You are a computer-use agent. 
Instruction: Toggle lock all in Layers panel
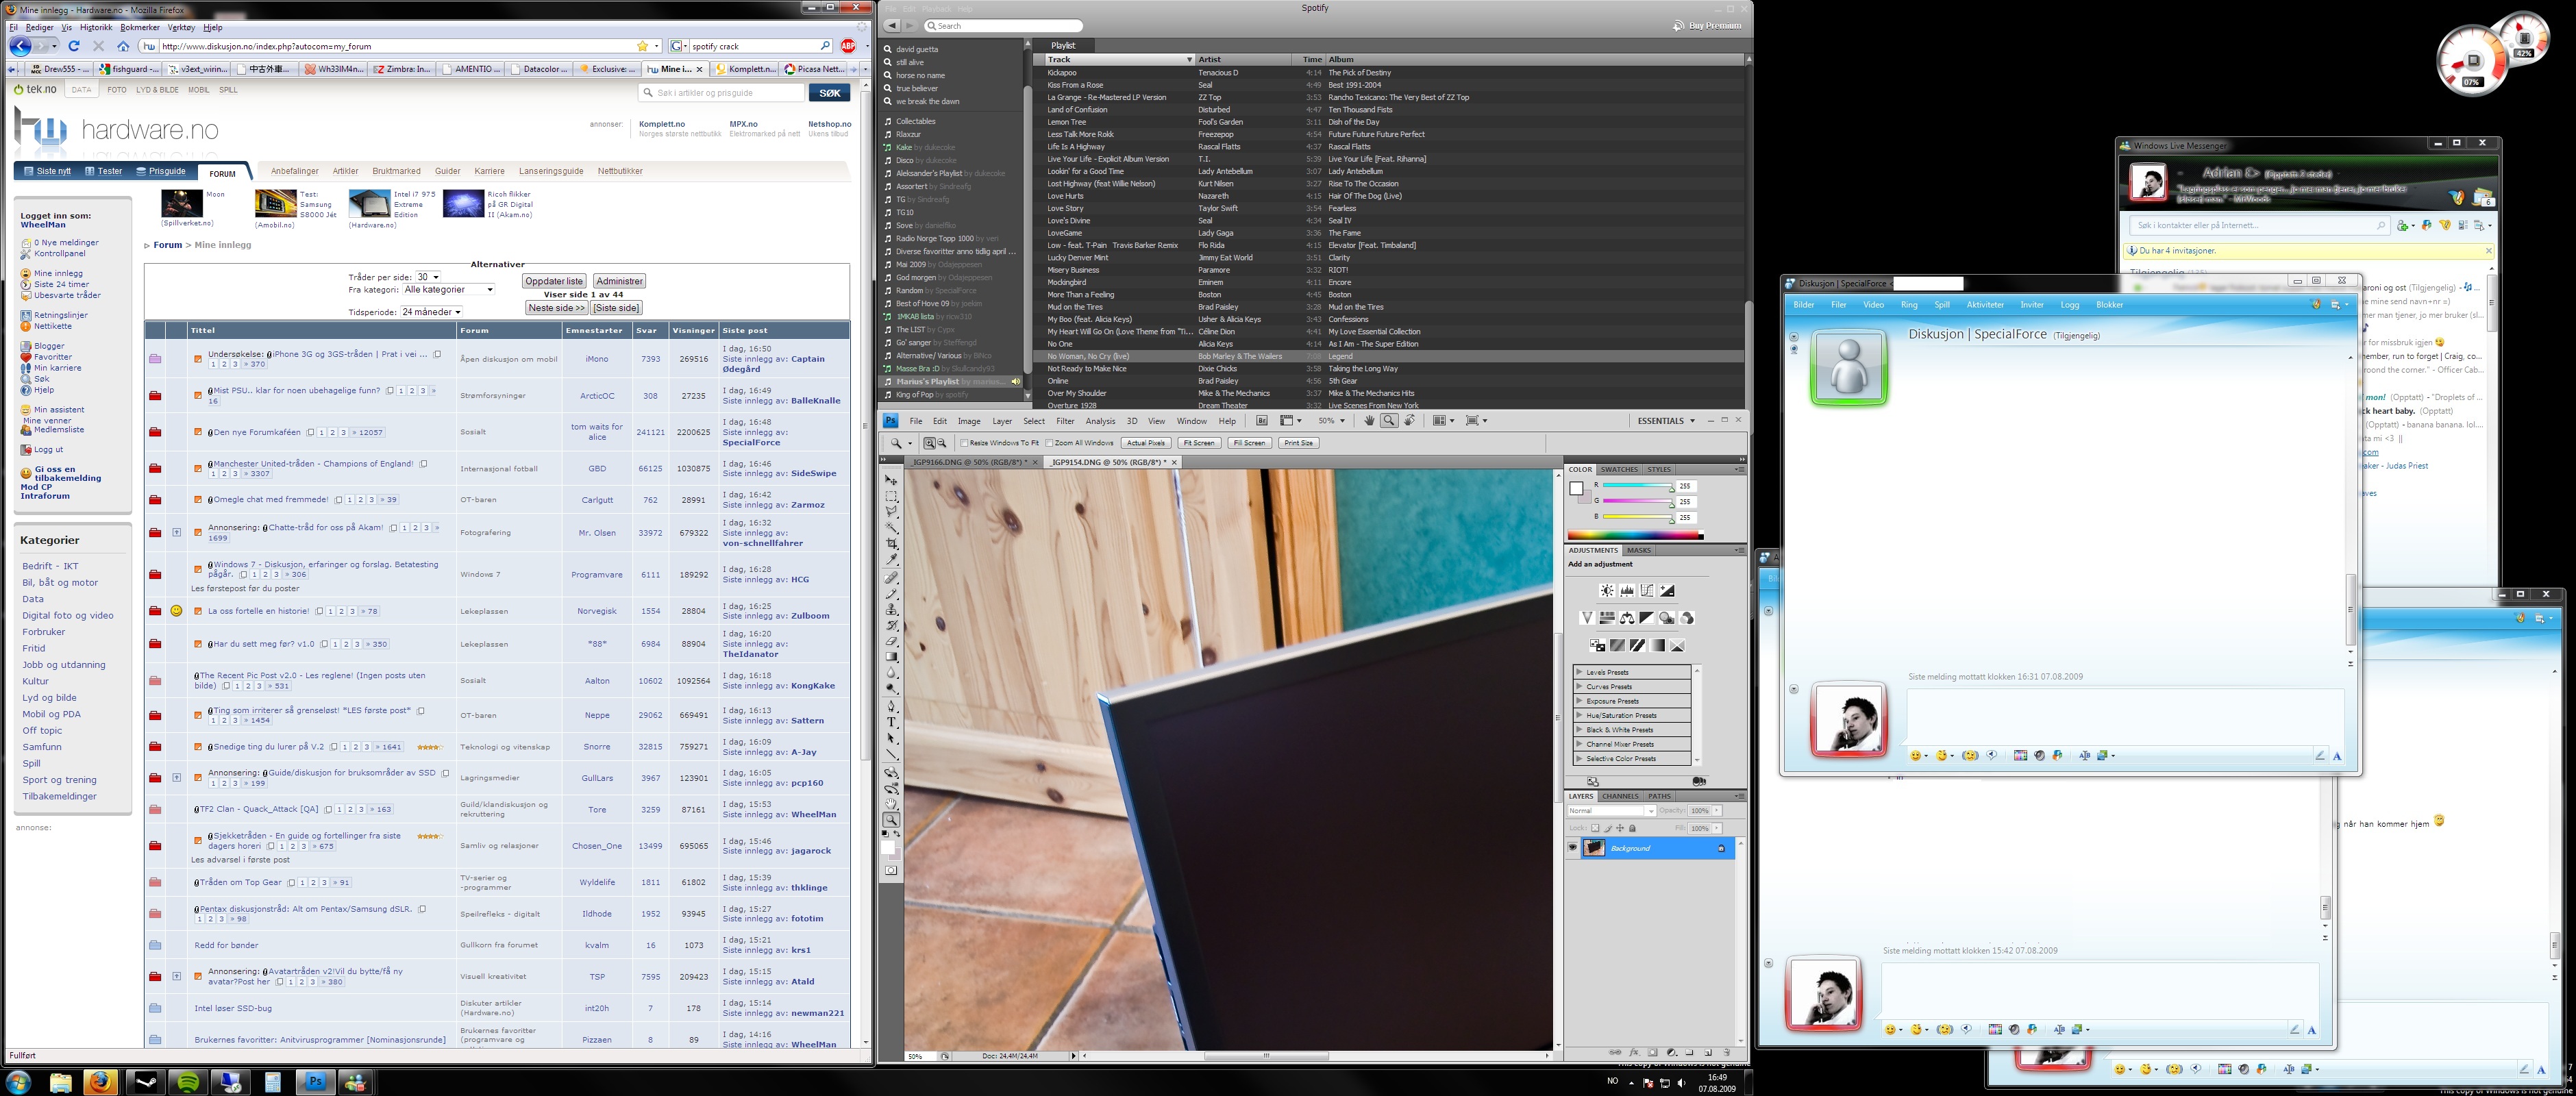coord(1632,828)
